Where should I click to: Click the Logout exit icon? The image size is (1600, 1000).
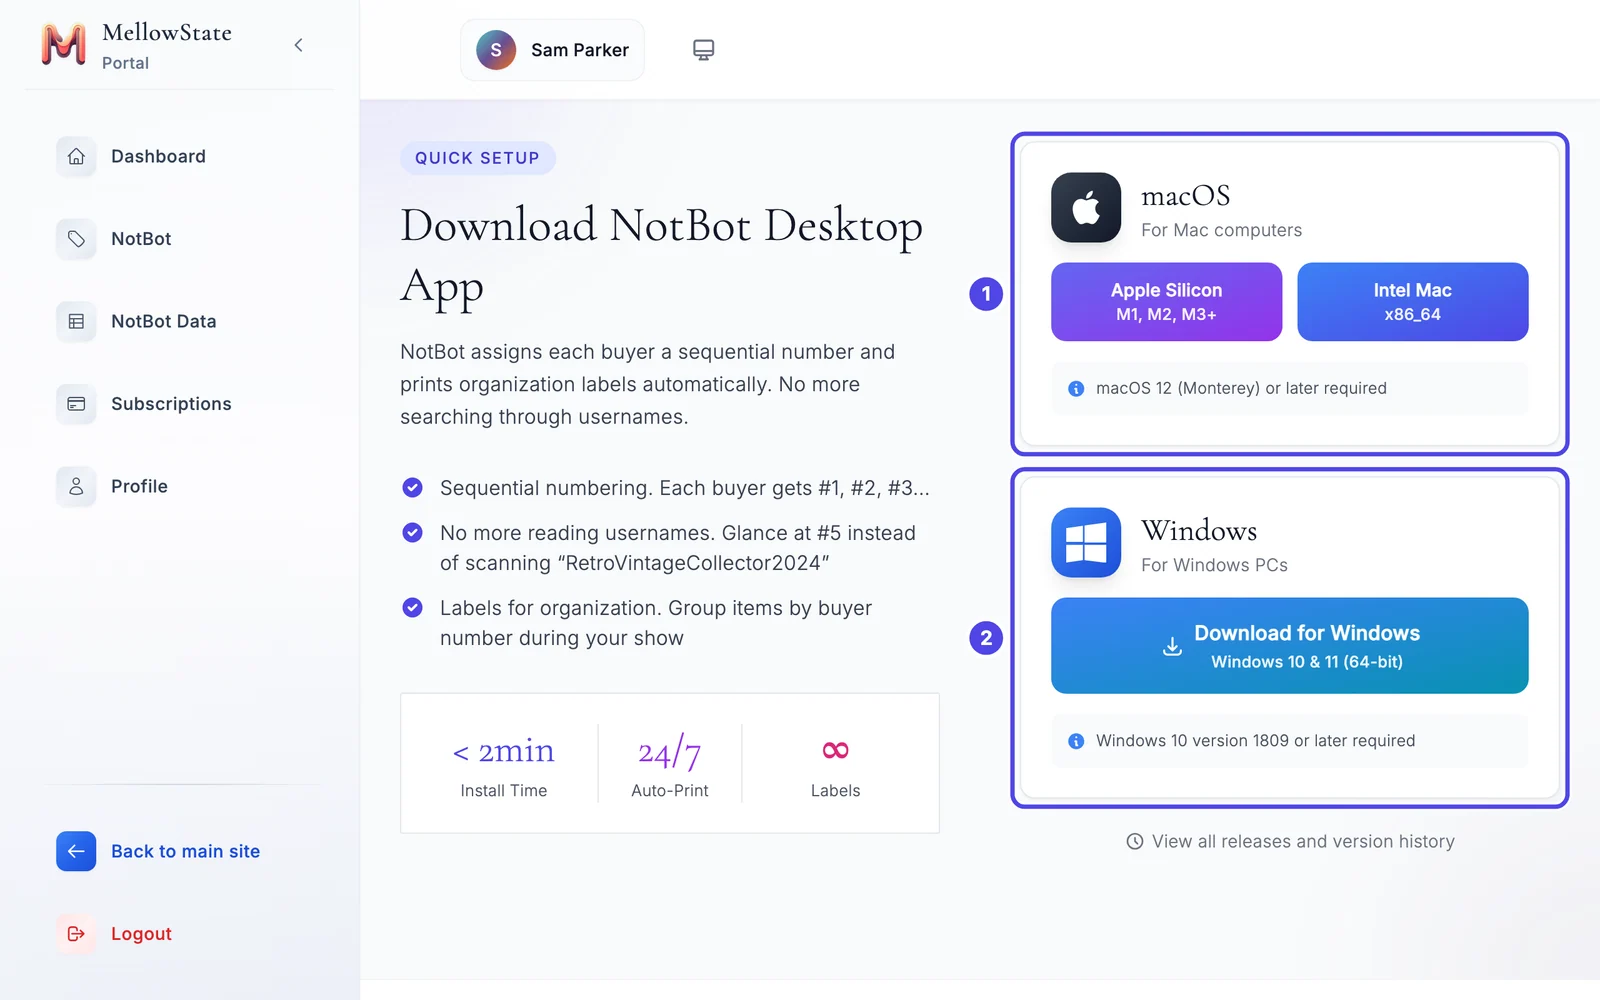(x=76, y=934)
